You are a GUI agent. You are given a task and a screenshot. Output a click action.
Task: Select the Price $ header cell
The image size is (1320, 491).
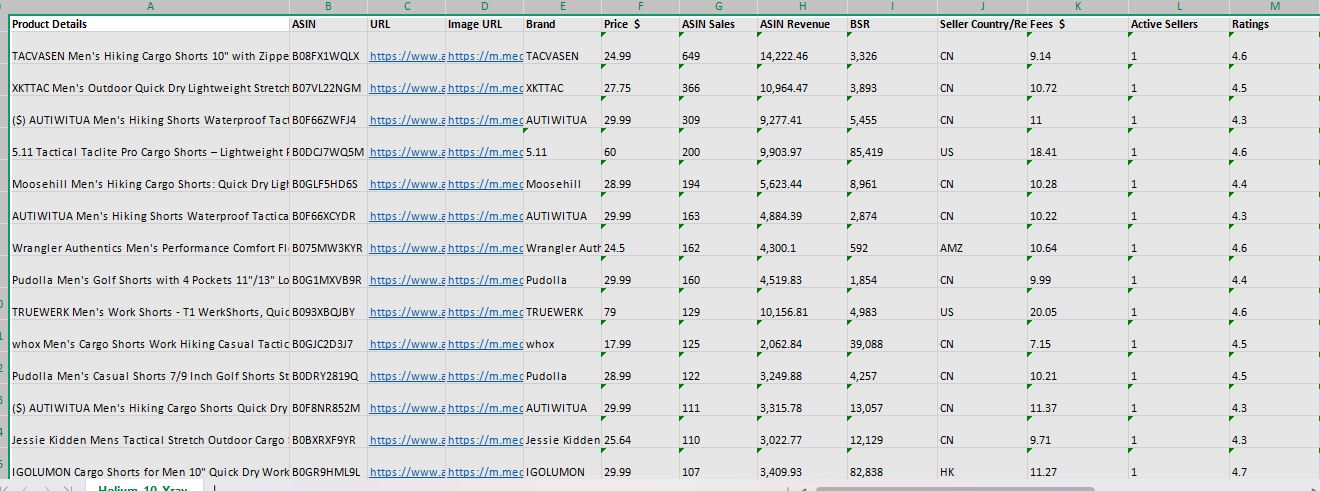pyautogui.click(x=640, y=23)
